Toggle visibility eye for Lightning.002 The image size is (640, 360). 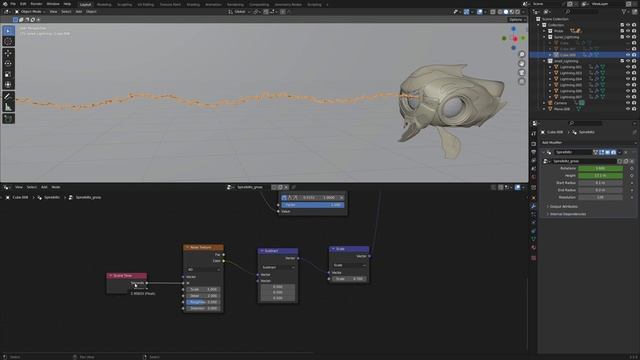628,67
